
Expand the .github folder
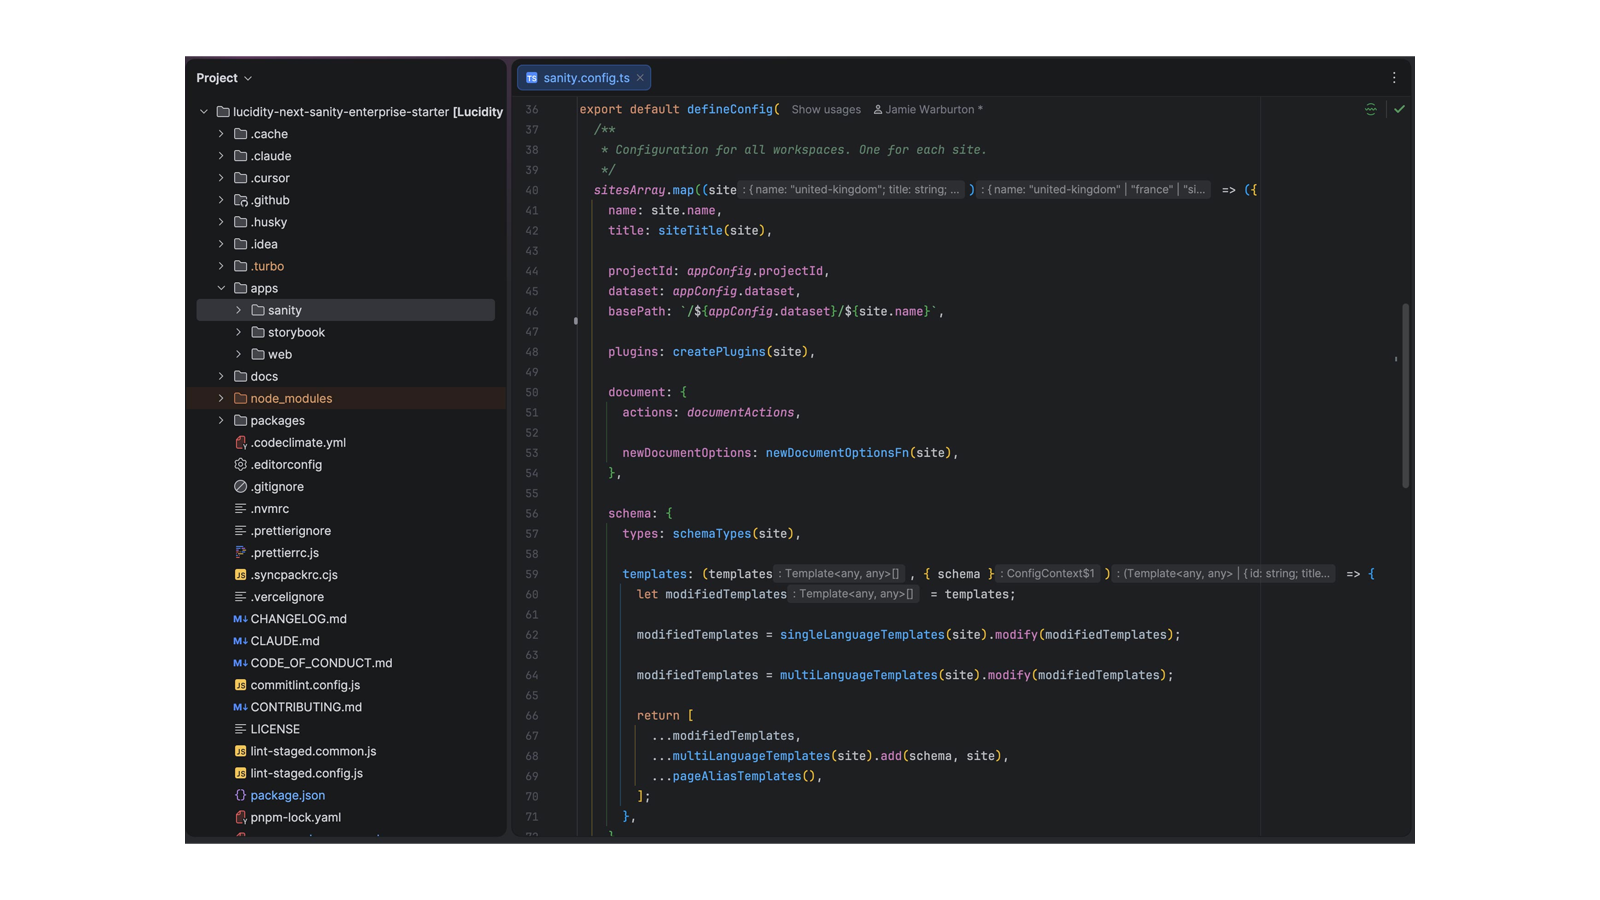tap(221, 200)
